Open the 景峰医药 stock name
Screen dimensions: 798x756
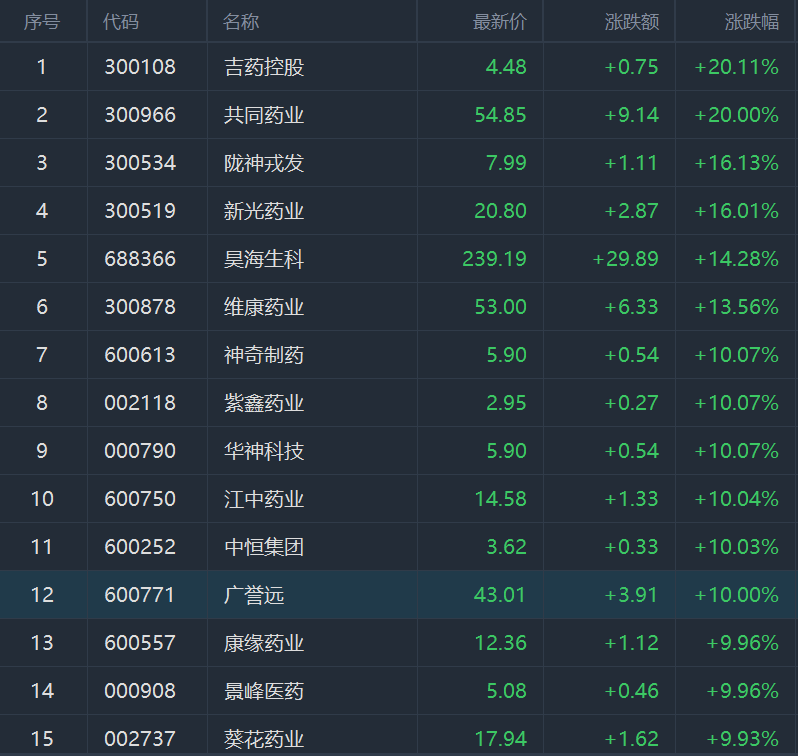pos(264,691)
